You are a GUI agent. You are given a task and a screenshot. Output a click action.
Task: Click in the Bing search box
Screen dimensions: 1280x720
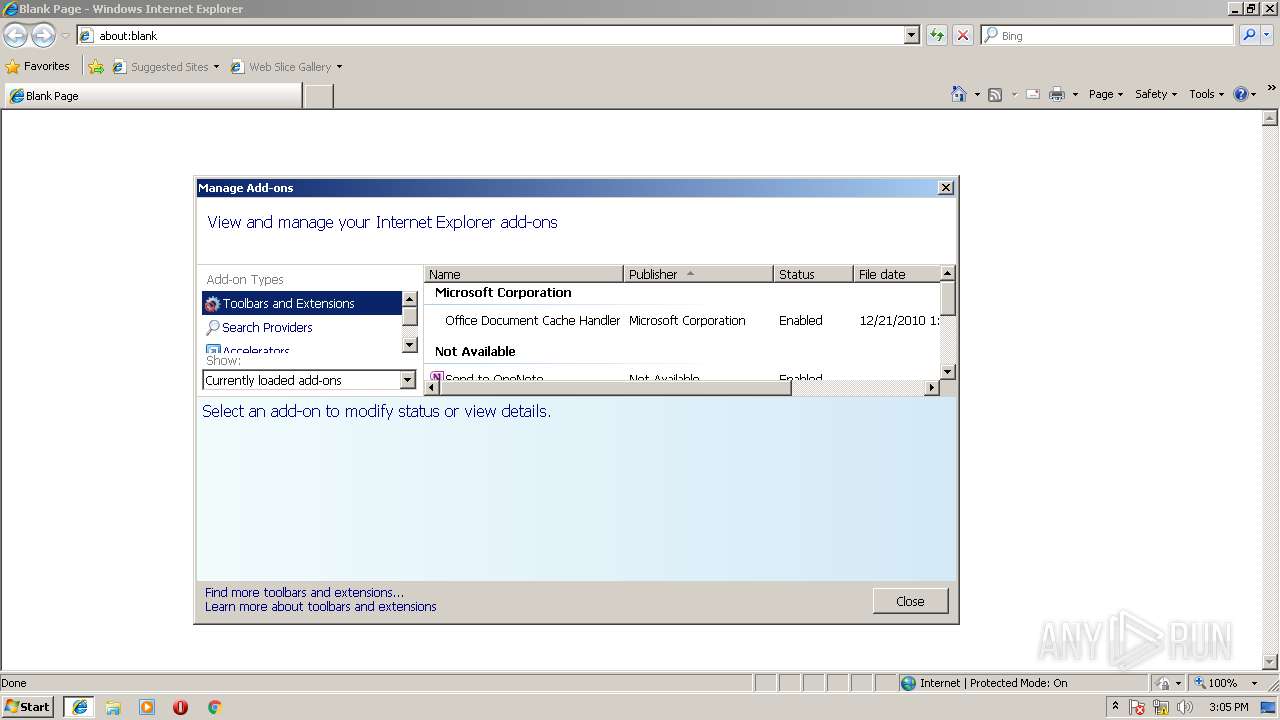point(1107,35)
